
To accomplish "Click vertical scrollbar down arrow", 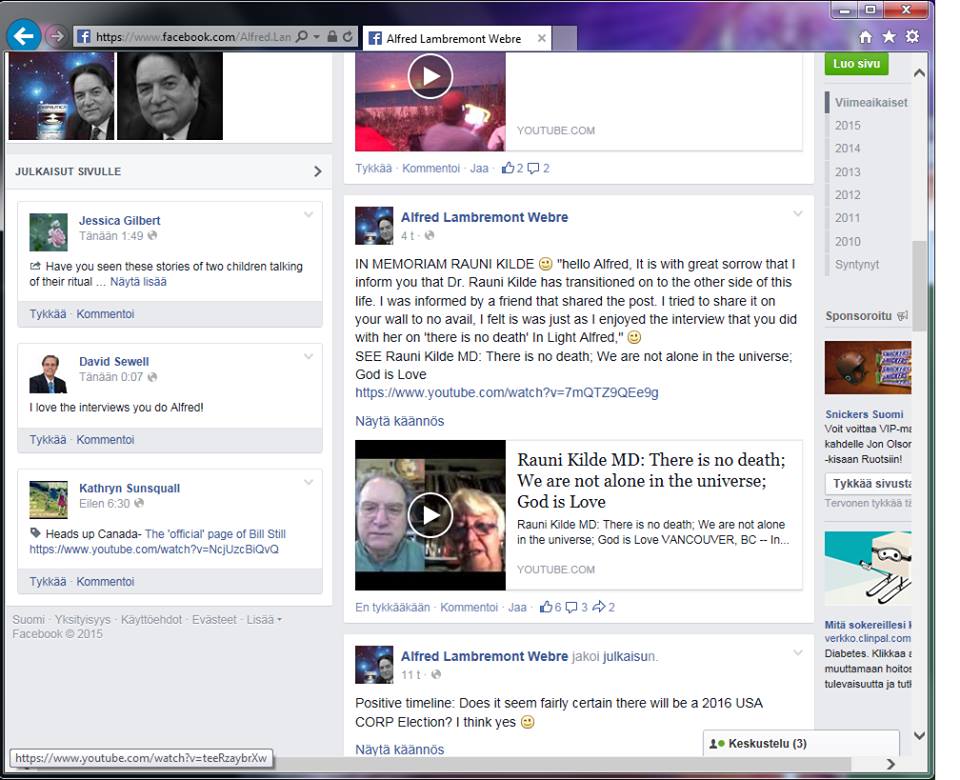I will click(919, 736).
